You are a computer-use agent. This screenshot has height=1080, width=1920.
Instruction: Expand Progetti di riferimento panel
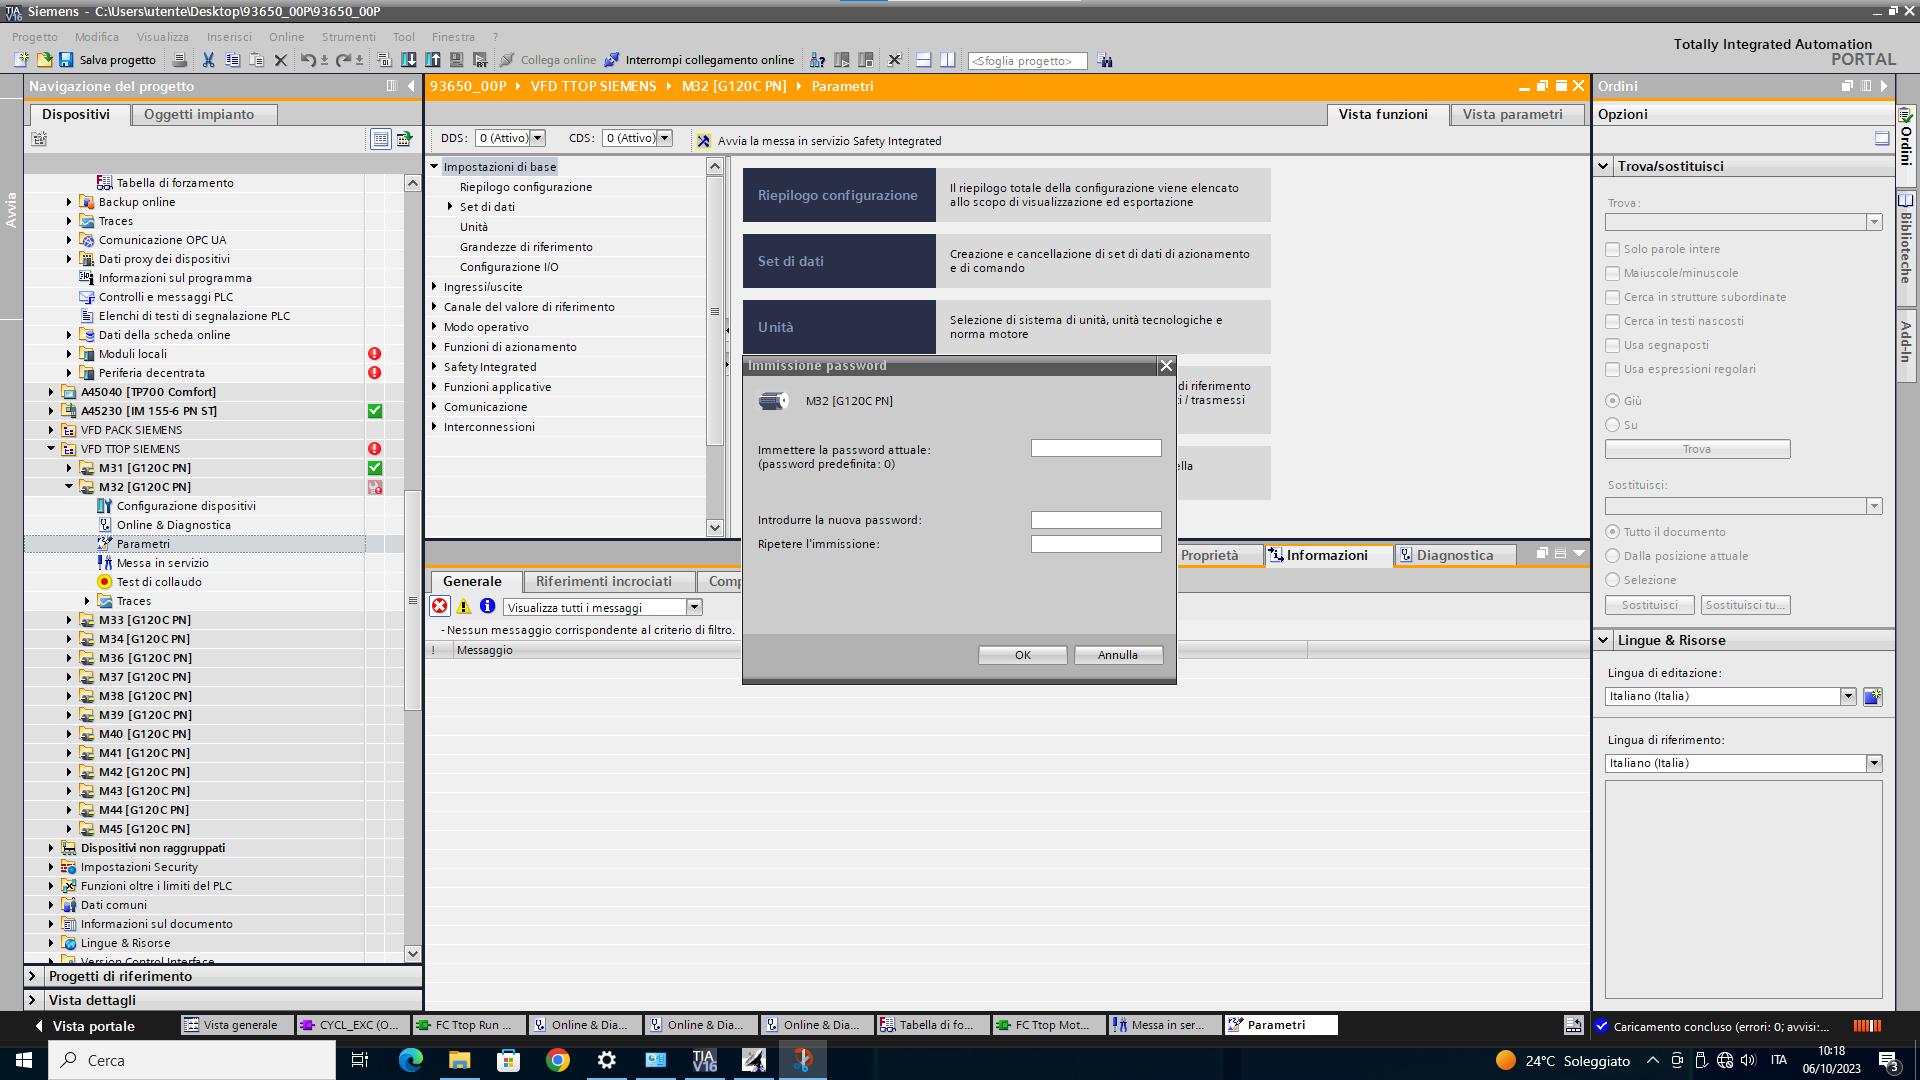click(32, 976)
